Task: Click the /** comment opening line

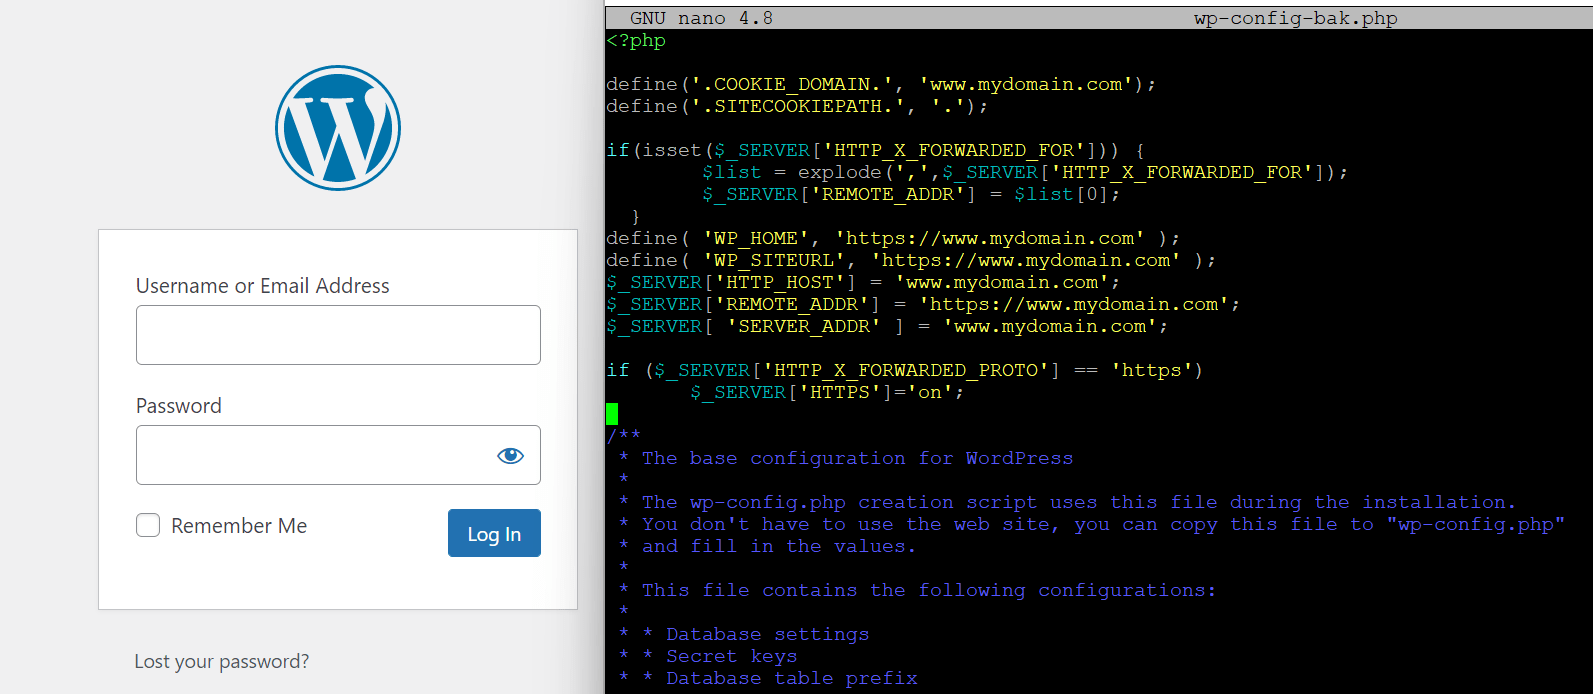Action: (x=624, y=437)
